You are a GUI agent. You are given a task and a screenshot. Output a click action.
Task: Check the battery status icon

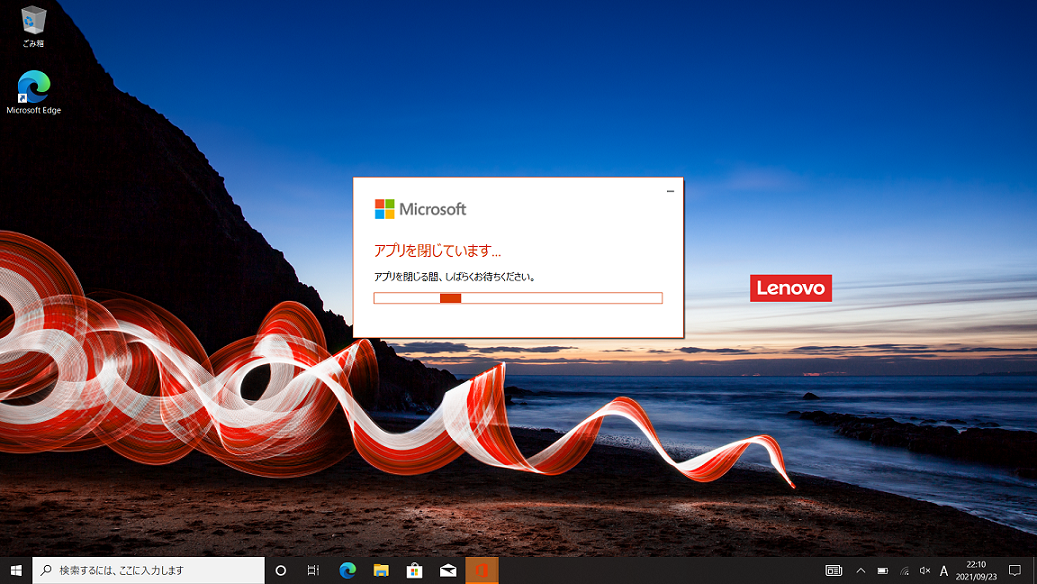coord(882,570)
